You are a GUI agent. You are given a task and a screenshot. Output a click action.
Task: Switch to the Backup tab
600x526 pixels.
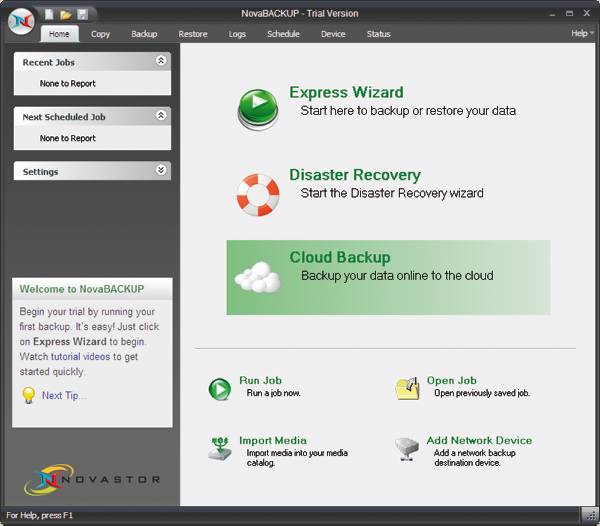coord(144,34)
